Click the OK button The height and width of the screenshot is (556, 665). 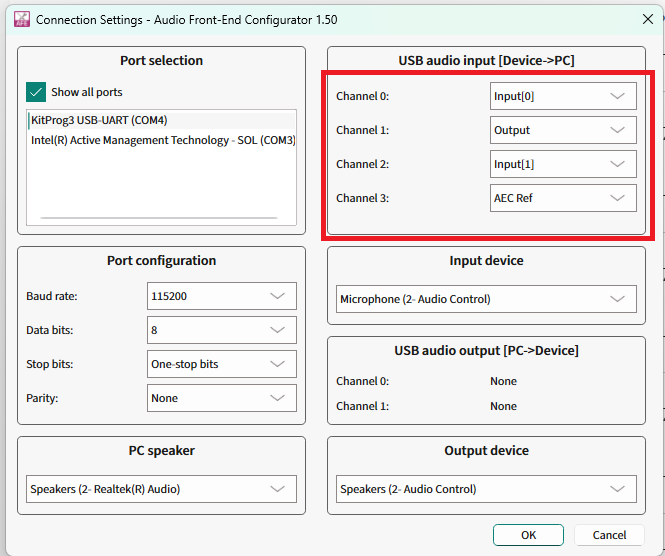[528, 535]
